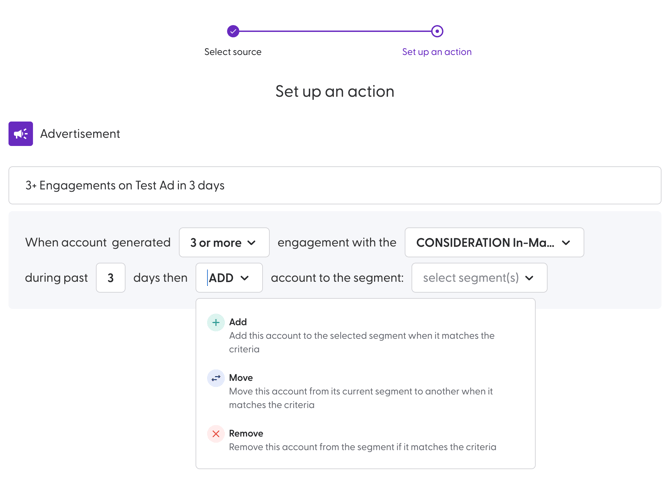Viewport: 670px width, 480px height.
Task: Click the chevron on the ADD dropdown
Action: 245,278
